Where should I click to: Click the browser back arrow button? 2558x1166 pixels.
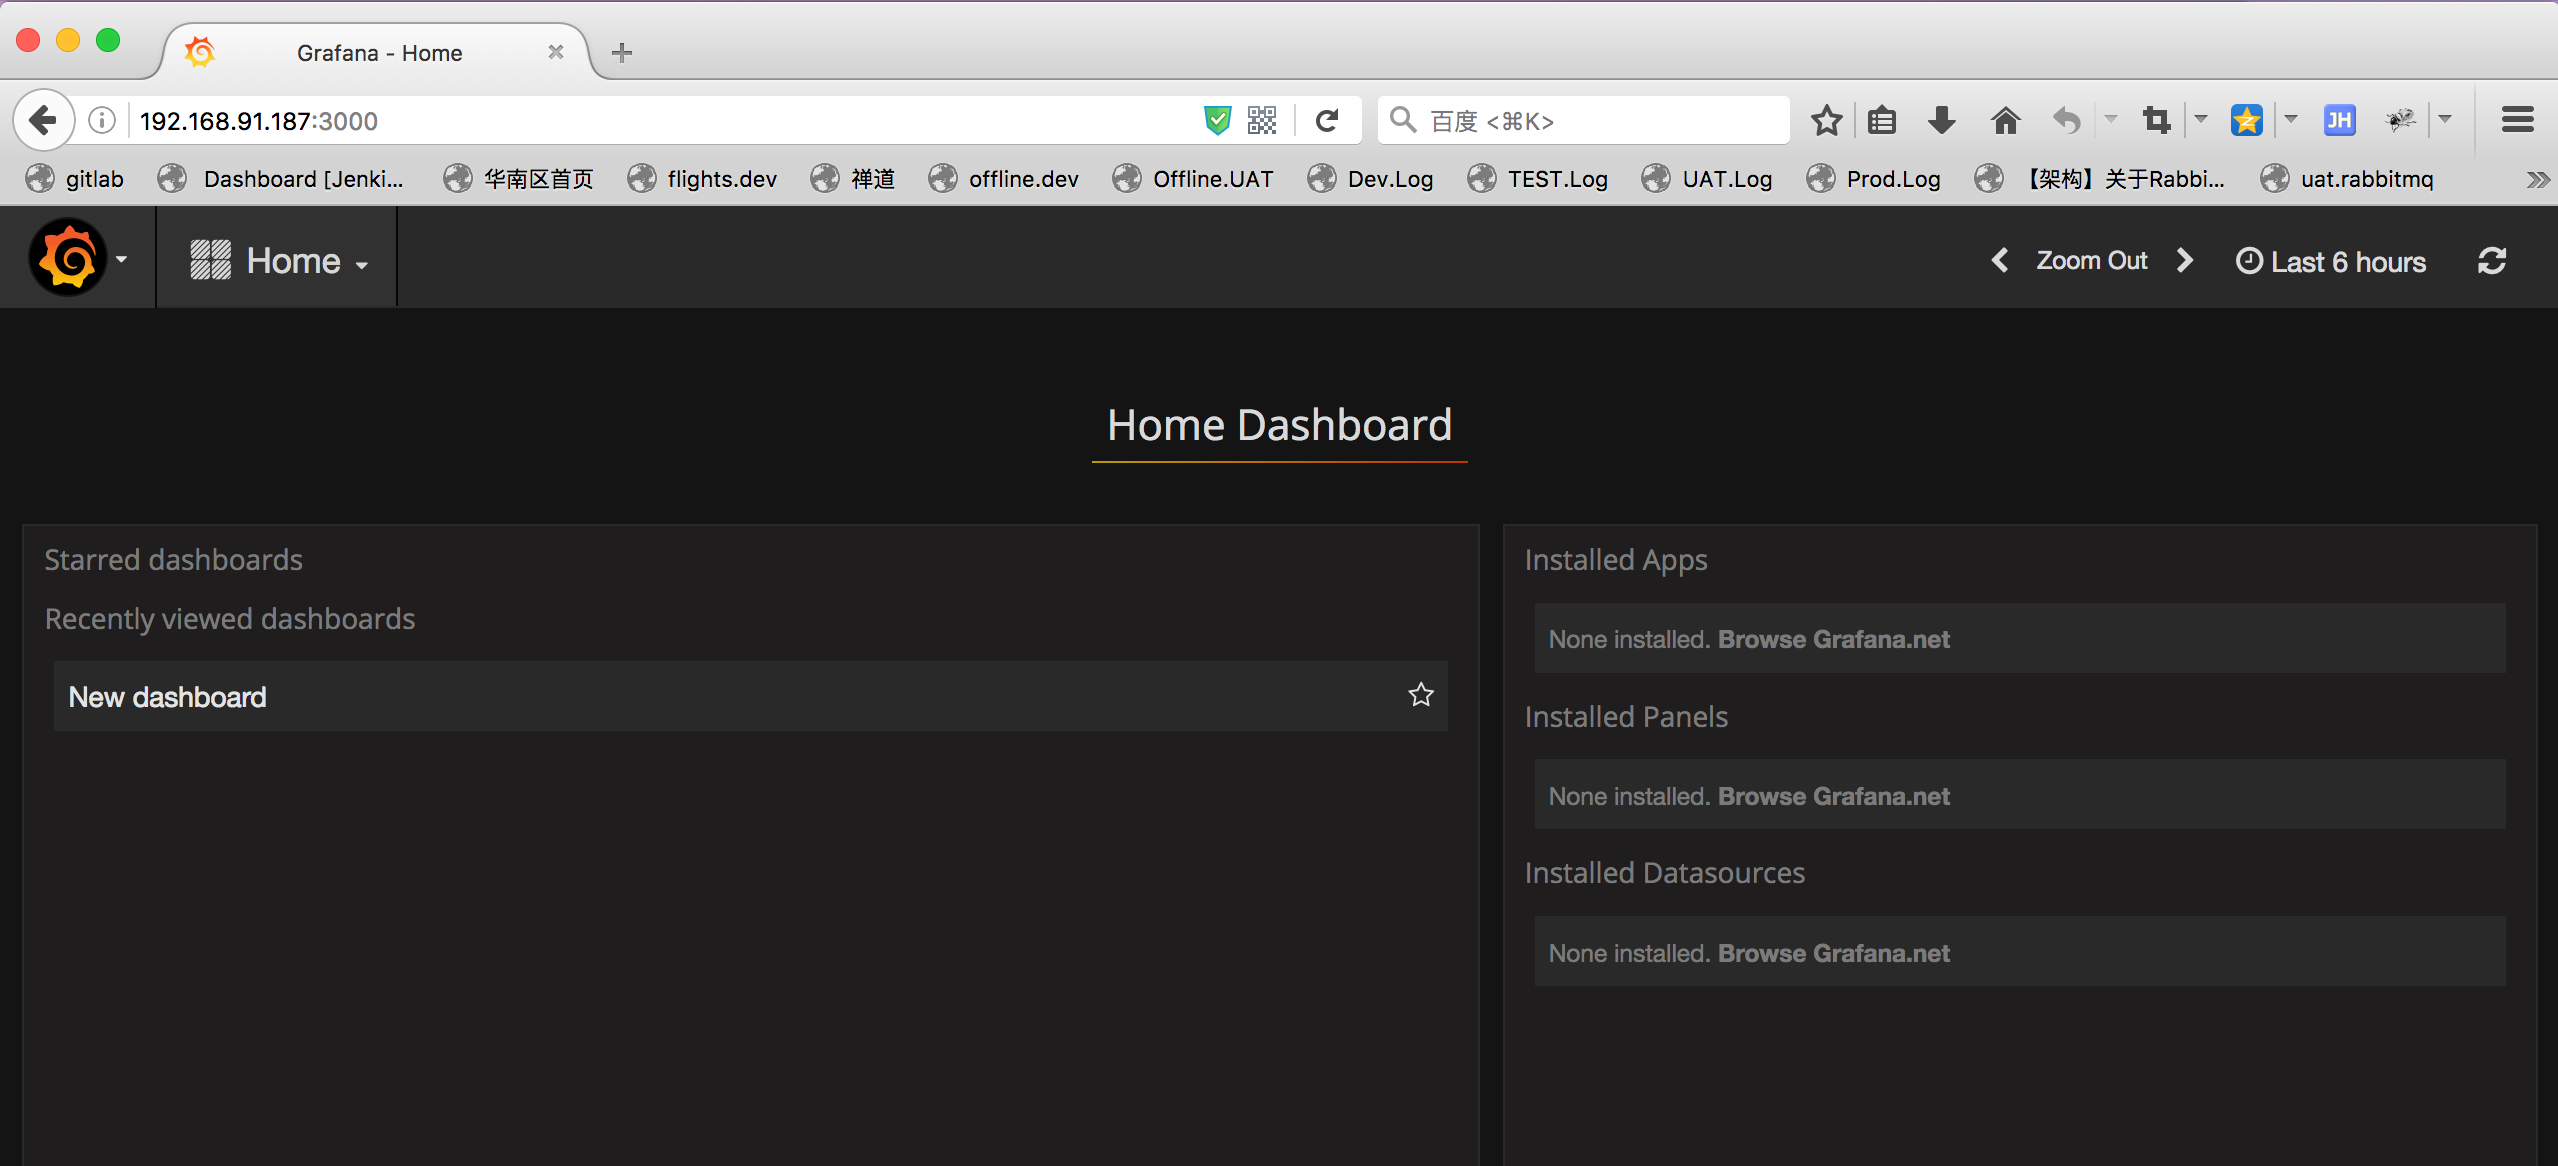43,121
